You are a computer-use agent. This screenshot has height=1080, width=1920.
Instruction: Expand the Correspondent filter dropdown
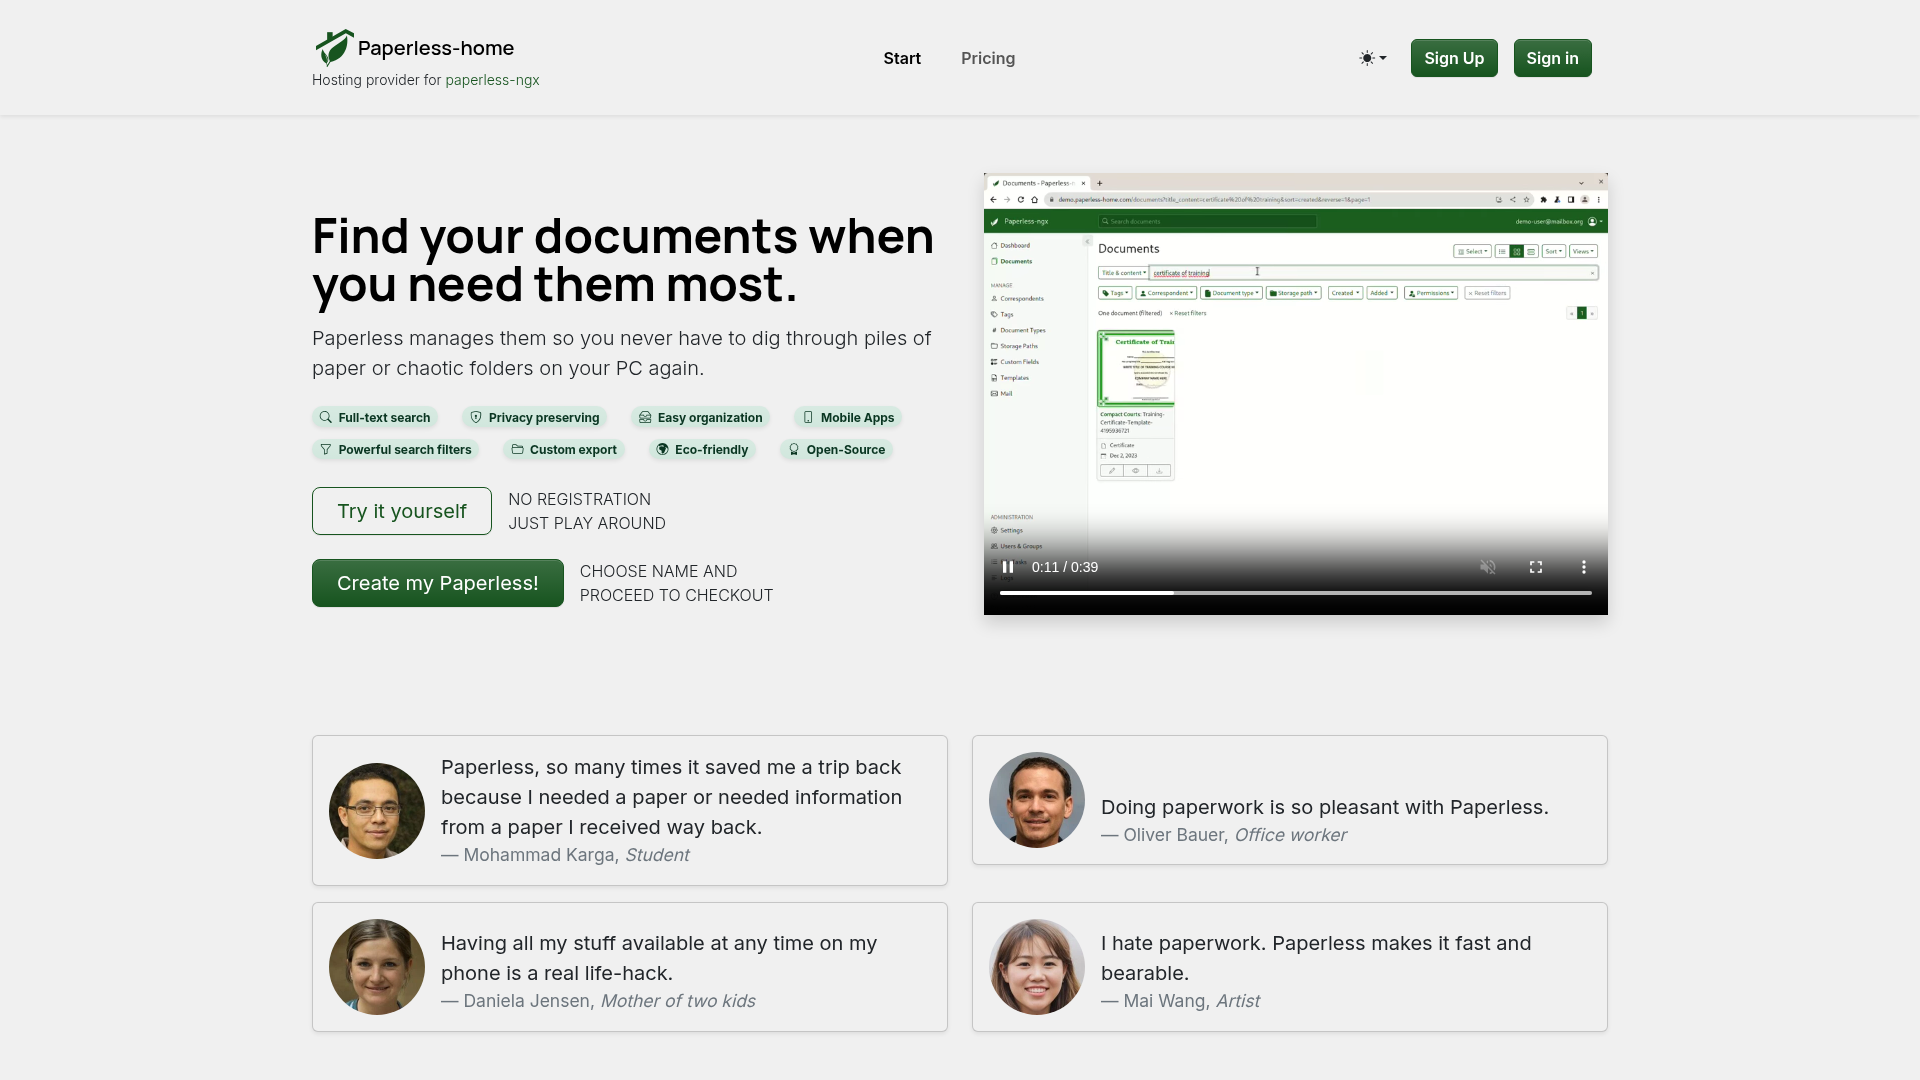(1166, 293)
